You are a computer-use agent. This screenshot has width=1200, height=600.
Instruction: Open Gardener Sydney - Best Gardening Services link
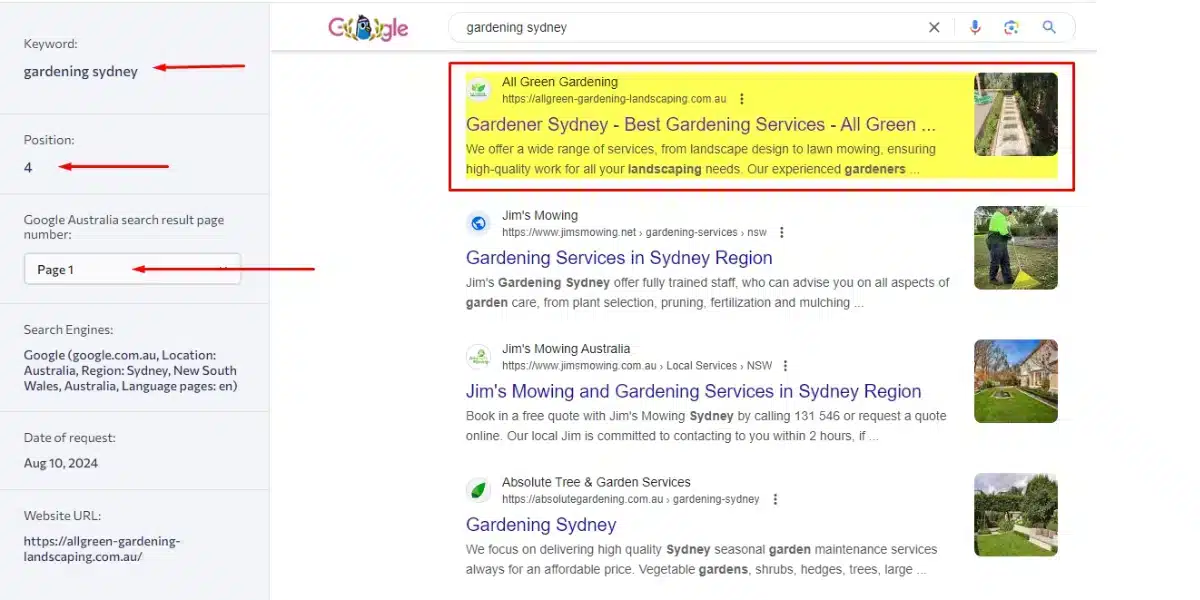click(x=700, y=125)
